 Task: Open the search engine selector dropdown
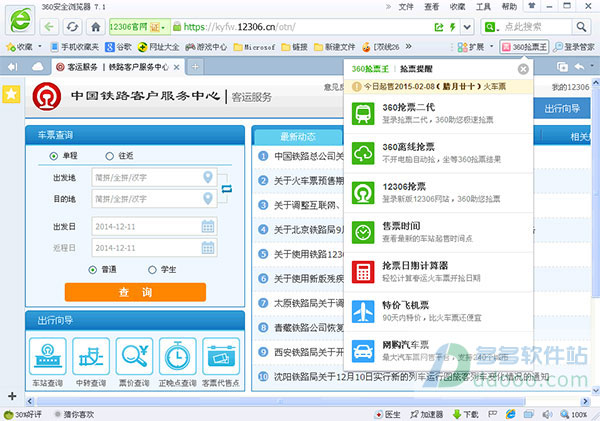[491, 27]
